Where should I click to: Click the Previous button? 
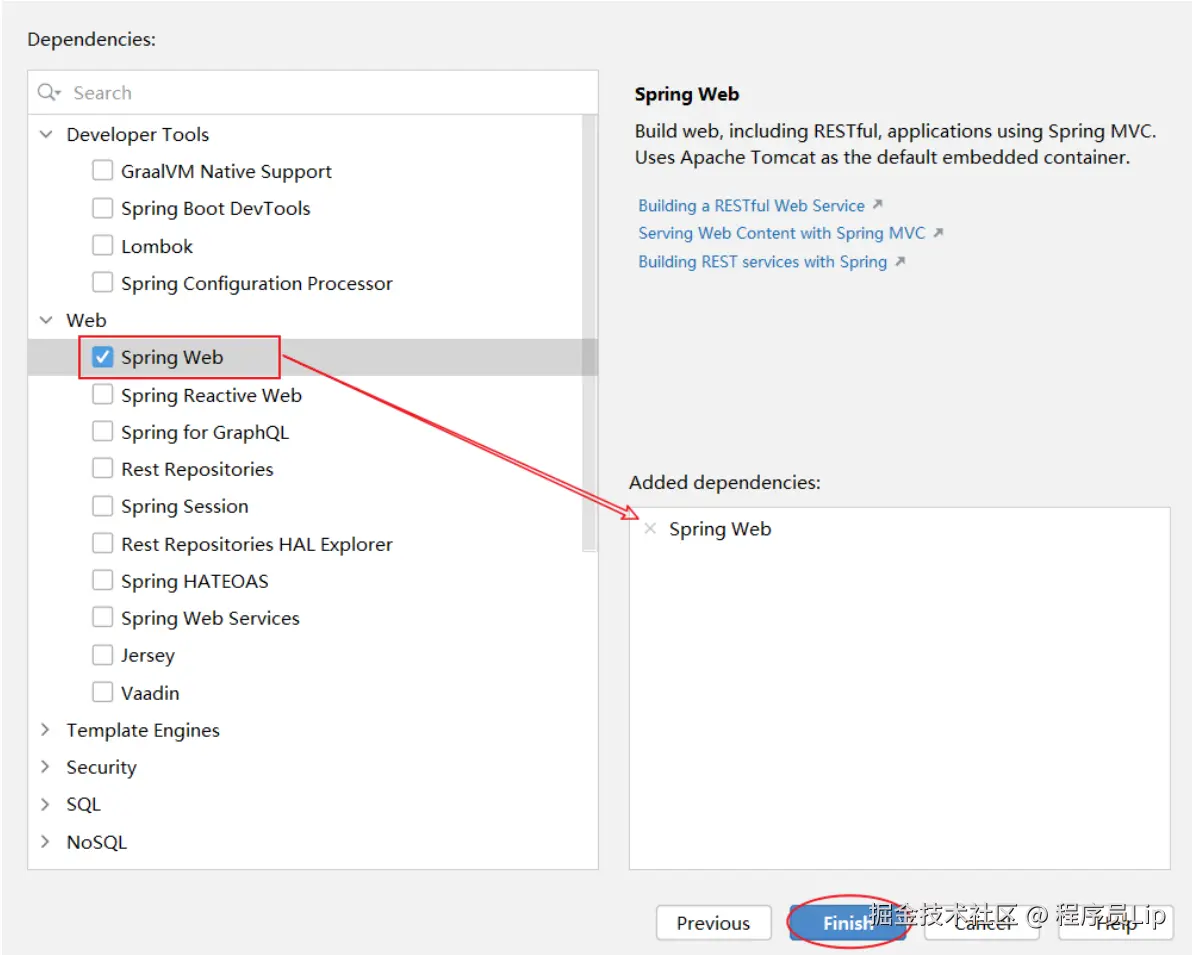(713, 923)
